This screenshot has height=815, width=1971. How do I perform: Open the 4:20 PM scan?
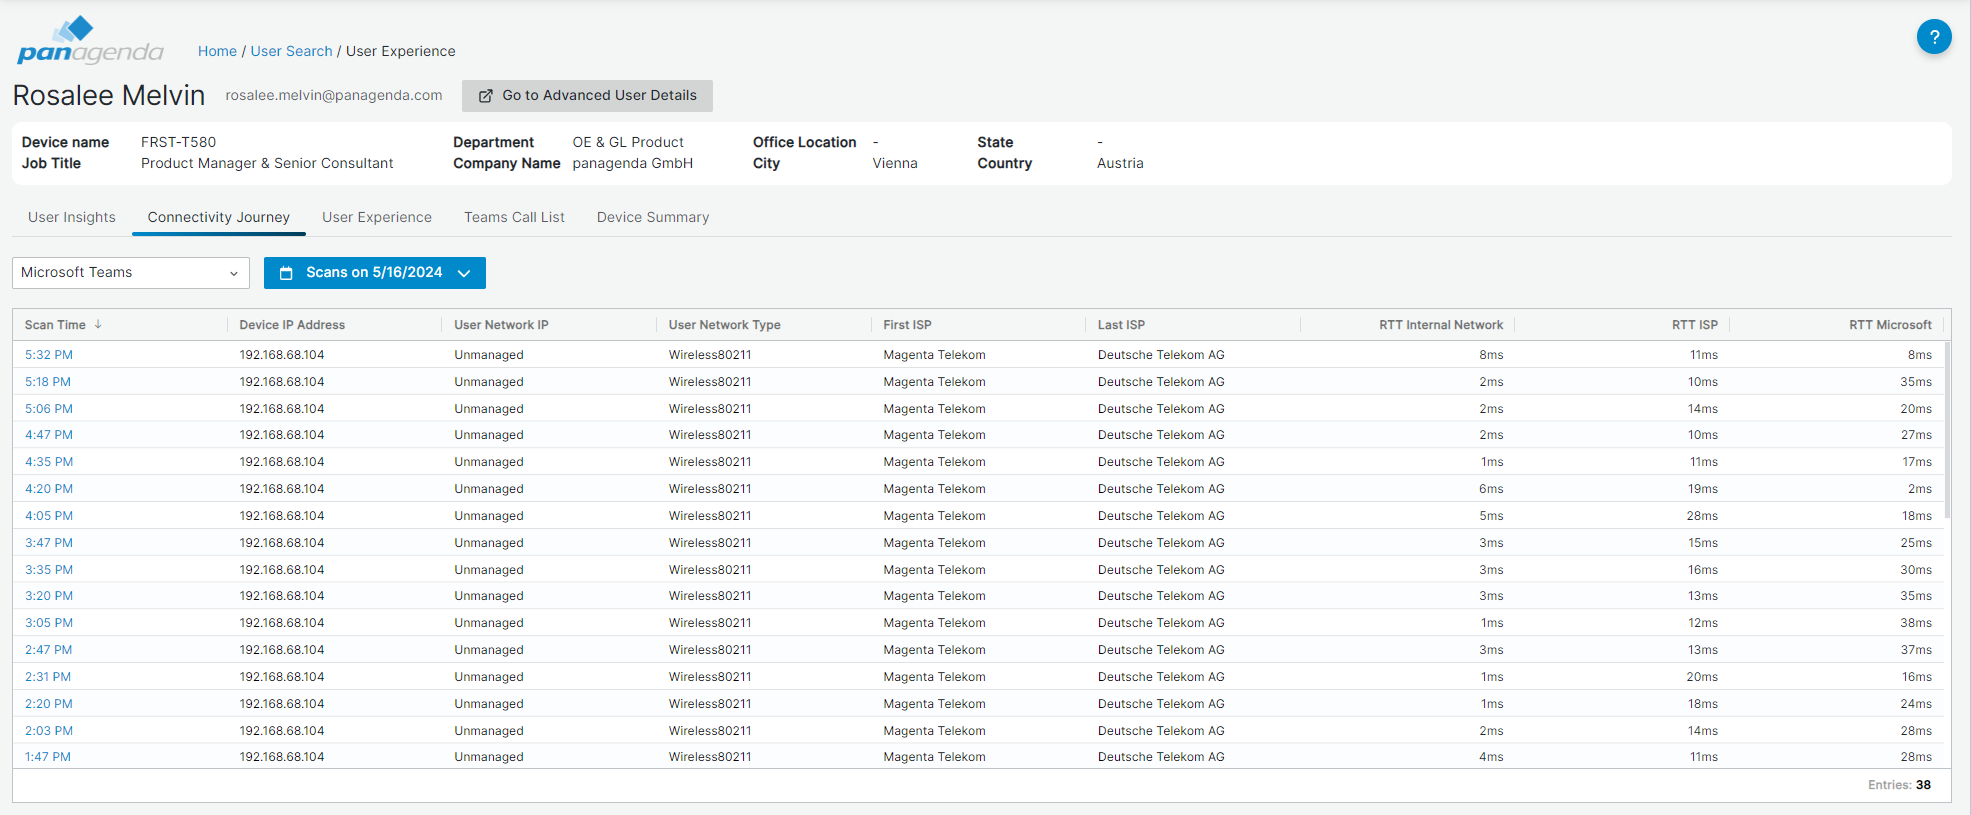(x=49, y=489)
